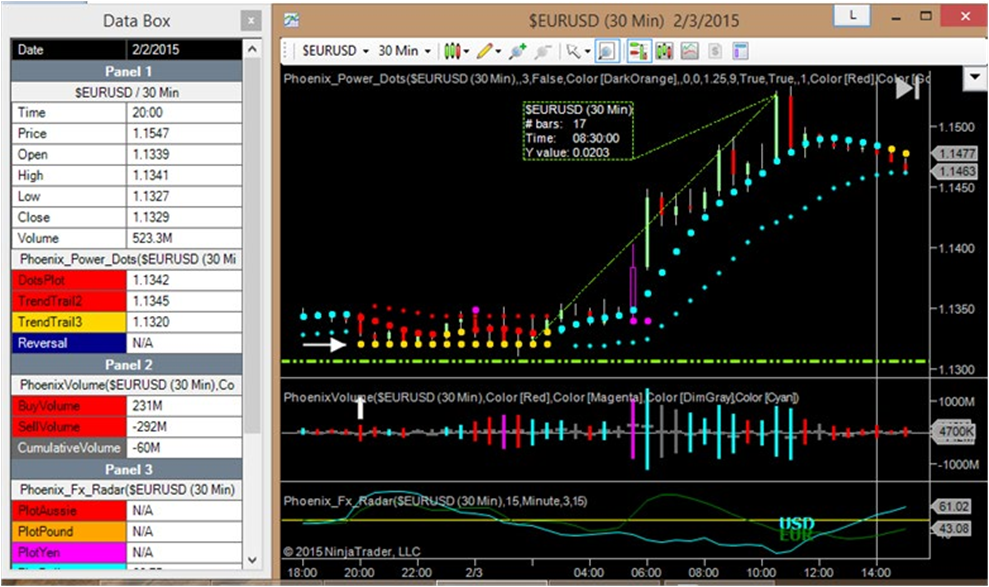
Task: Click the 1.1477 price marker
Action: point(955,153)
